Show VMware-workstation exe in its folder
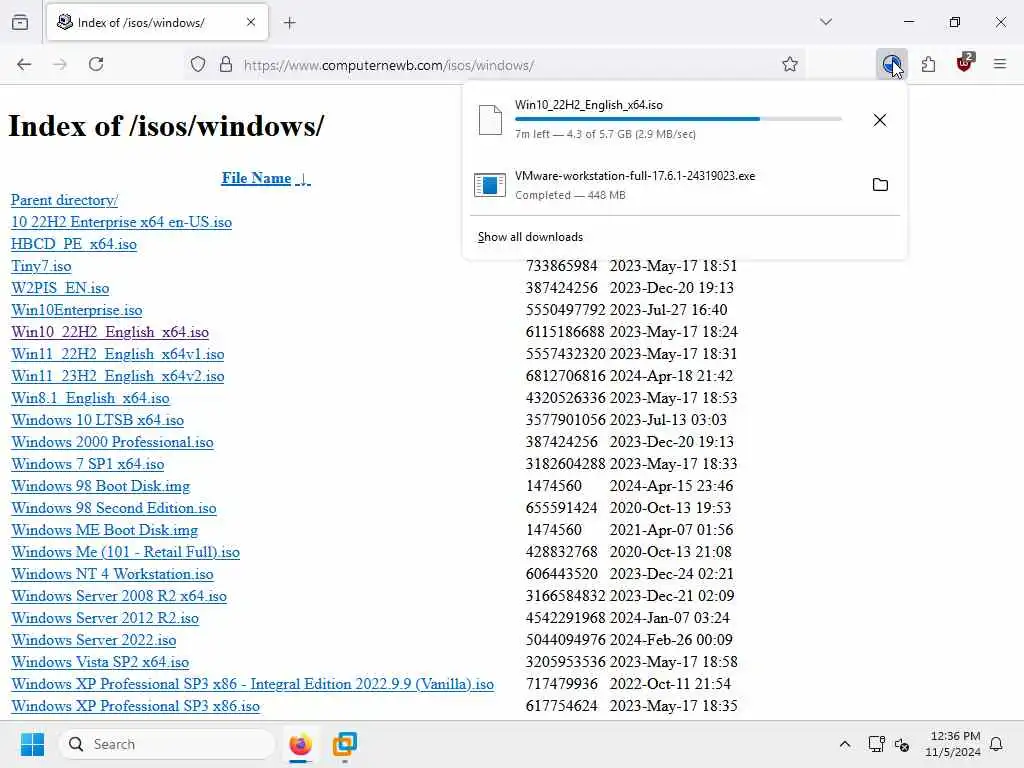The width and height of the screenshot is (1024, 768). [880, 185]
